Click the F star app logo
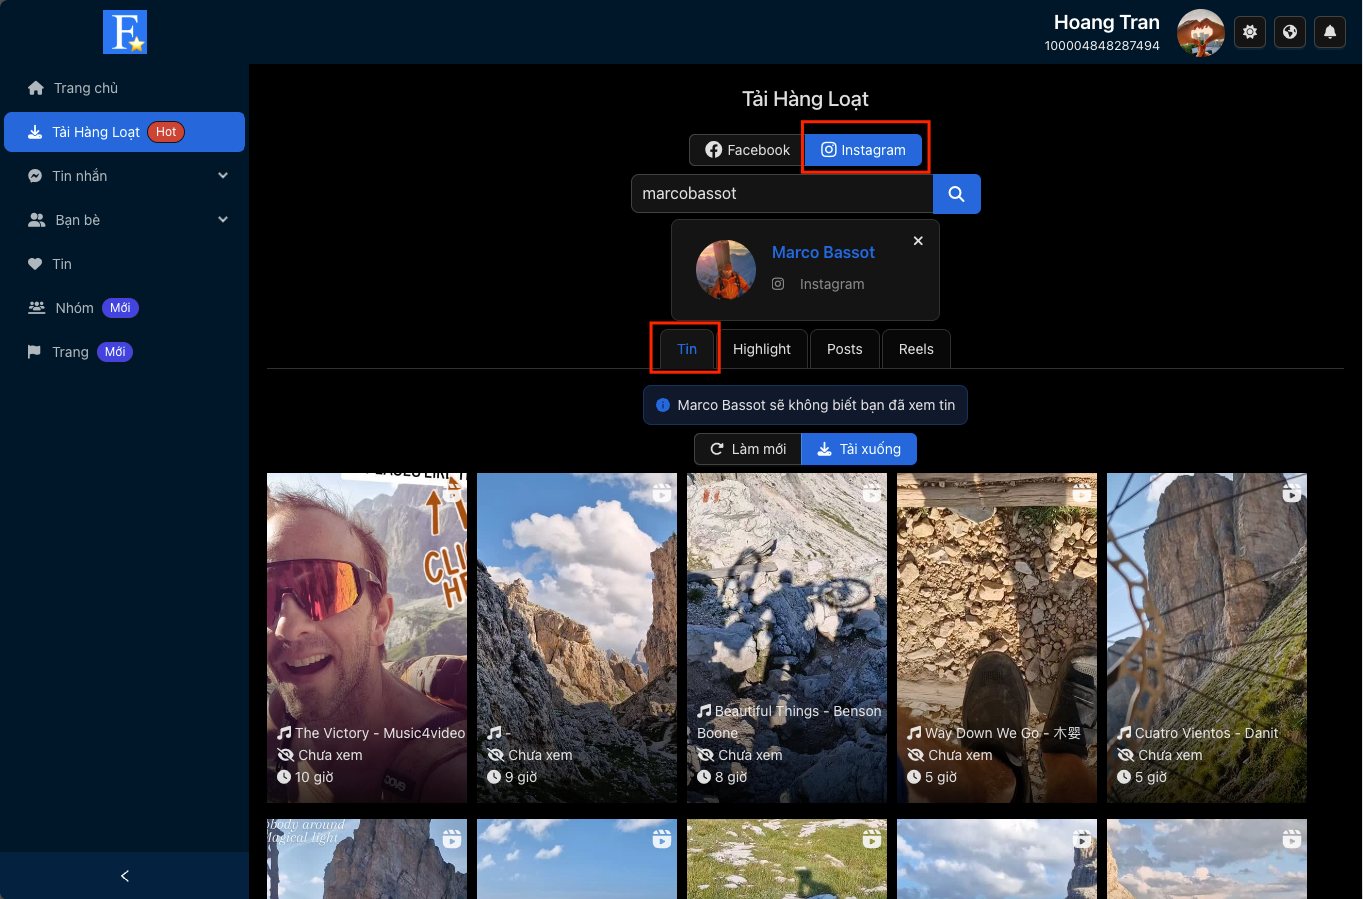 coord(125,32)
